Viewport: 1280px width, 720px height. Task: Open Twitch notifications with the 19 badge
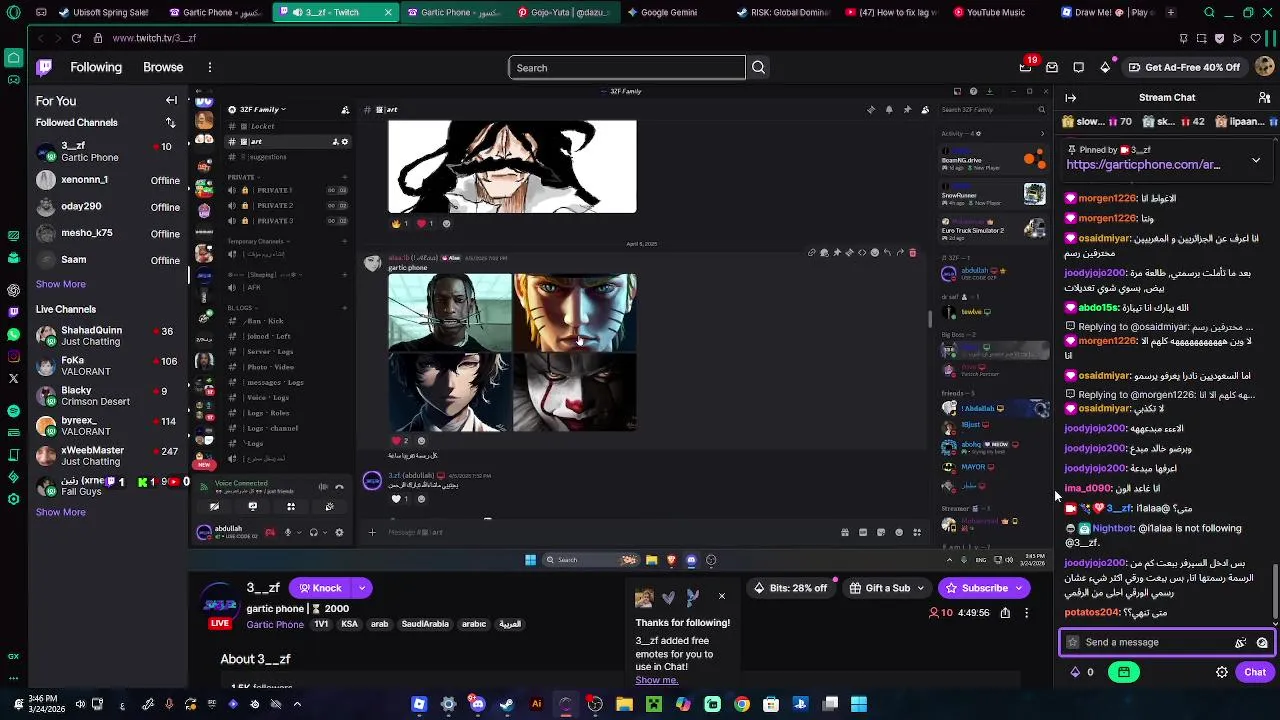click(1025, 67)
